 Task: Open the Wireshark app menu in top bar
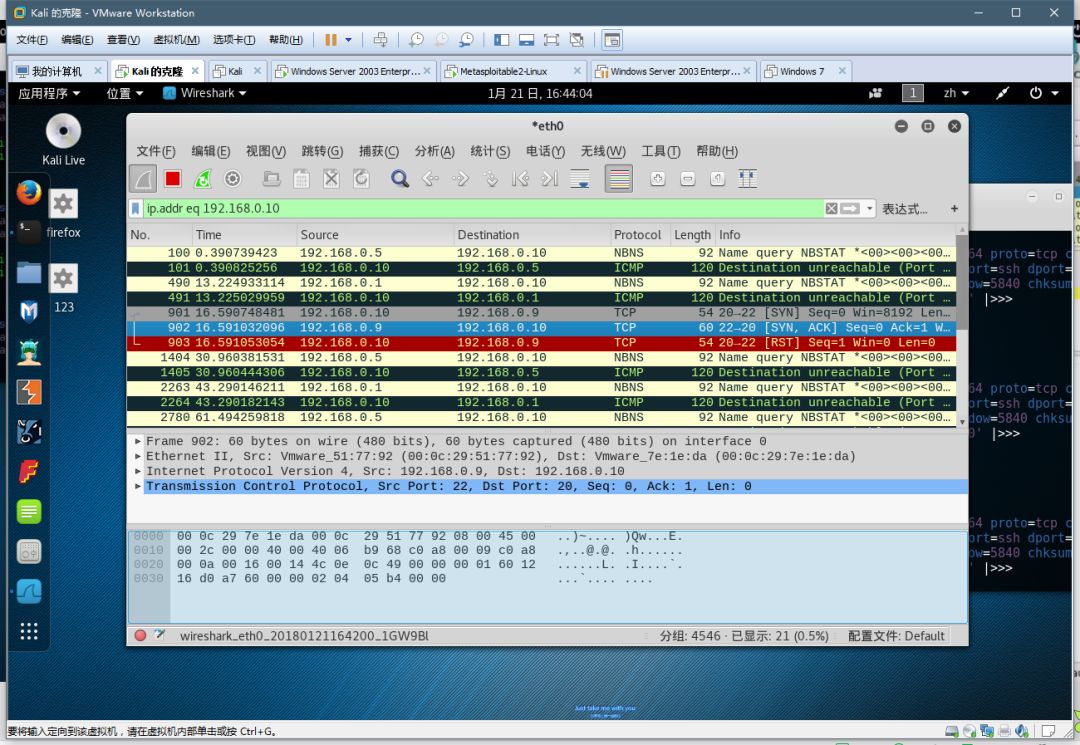tap(205, 93)
